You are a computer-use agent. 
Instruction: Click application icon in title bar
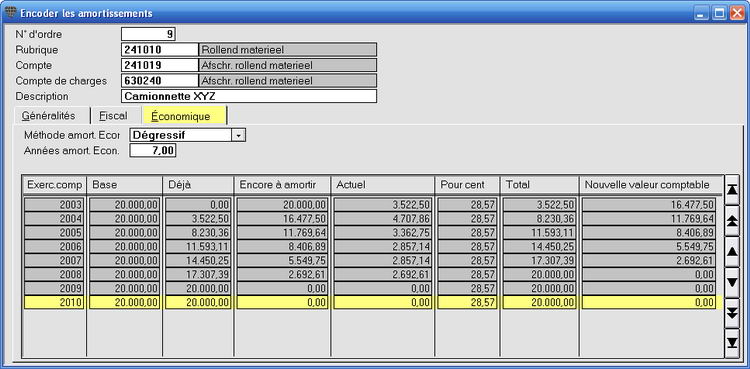tap(12, 12)
